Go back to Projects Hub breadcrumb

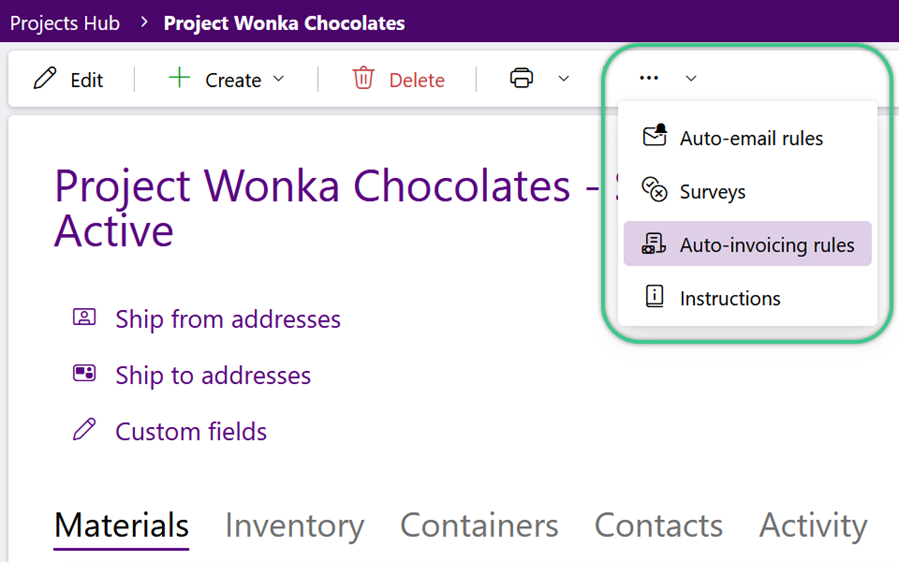pos(65,23)
